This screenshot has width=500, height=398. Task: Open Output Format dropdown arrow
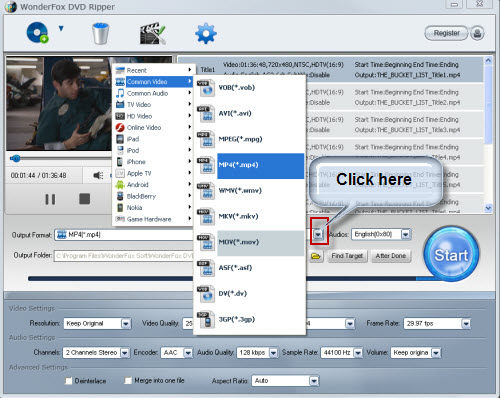318,234
